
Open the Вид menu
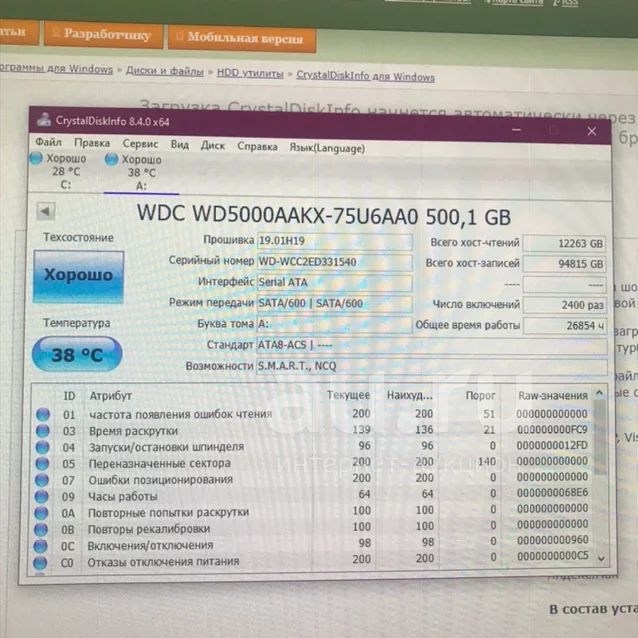(179, 145)
